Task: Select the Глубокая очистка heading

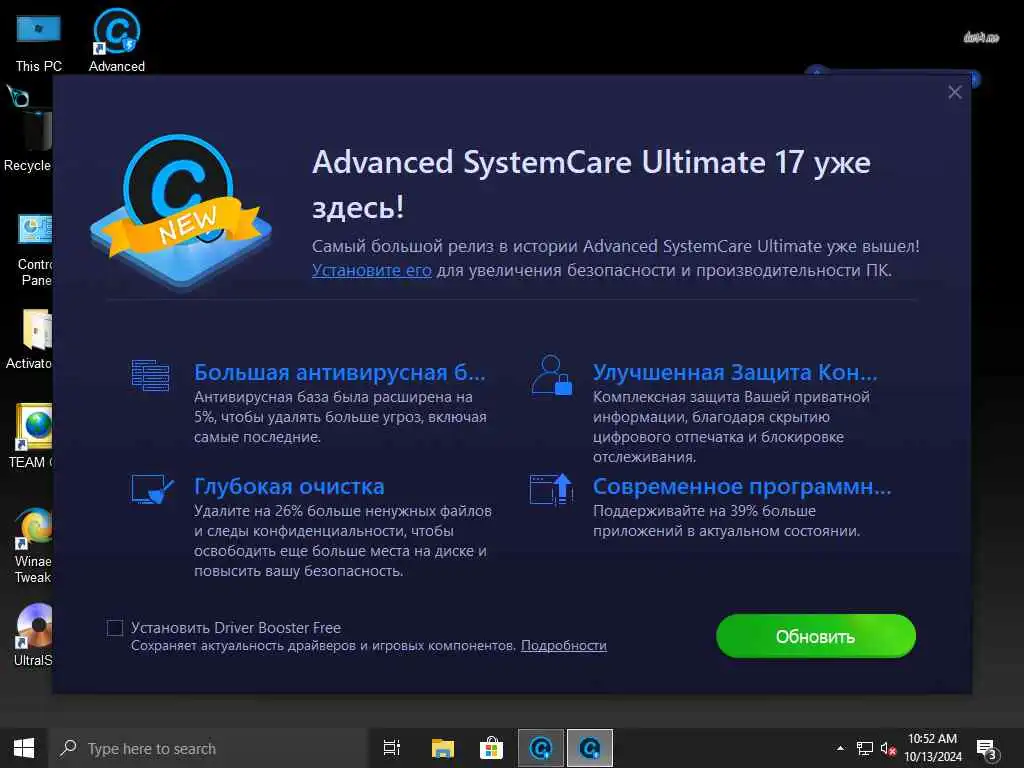Action: tap(289, 487)
